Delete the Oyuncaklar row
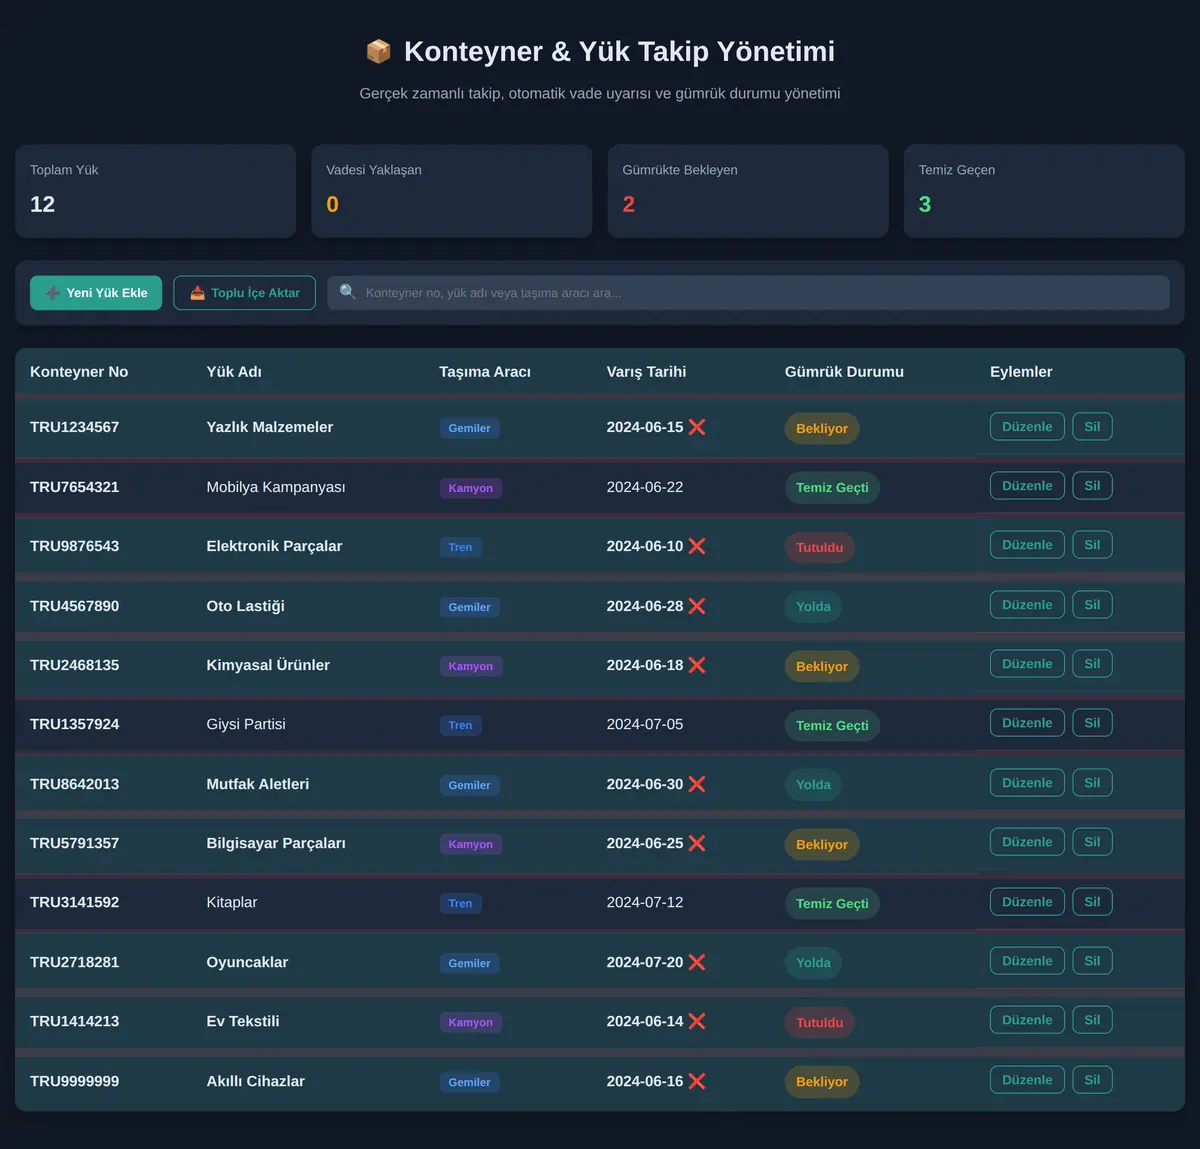Viewport: 1200px width, 1149px height. click(x=1092, y=961)
